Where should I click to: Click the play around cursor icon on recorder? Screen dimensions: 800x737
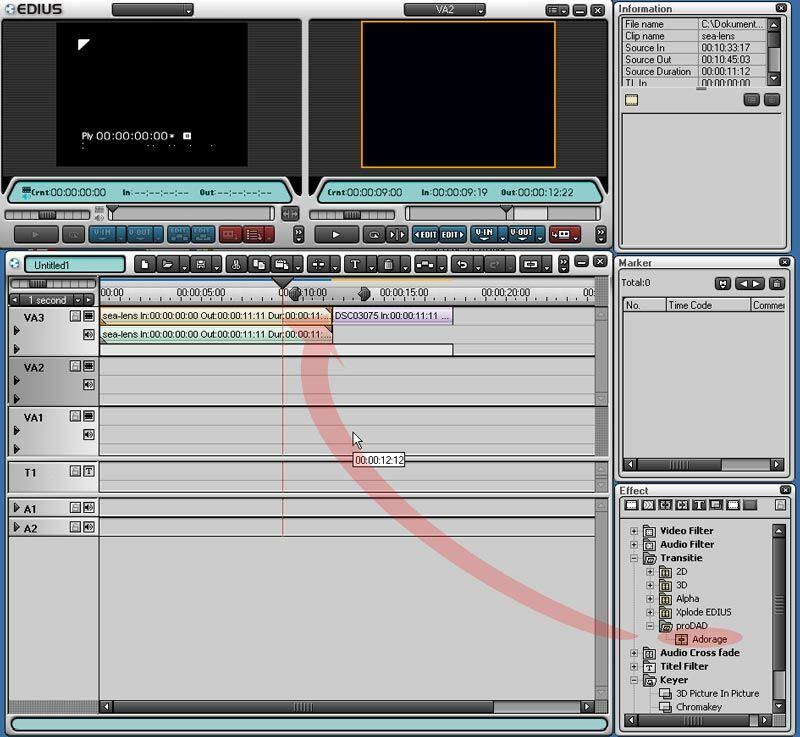tap(396, 235)
